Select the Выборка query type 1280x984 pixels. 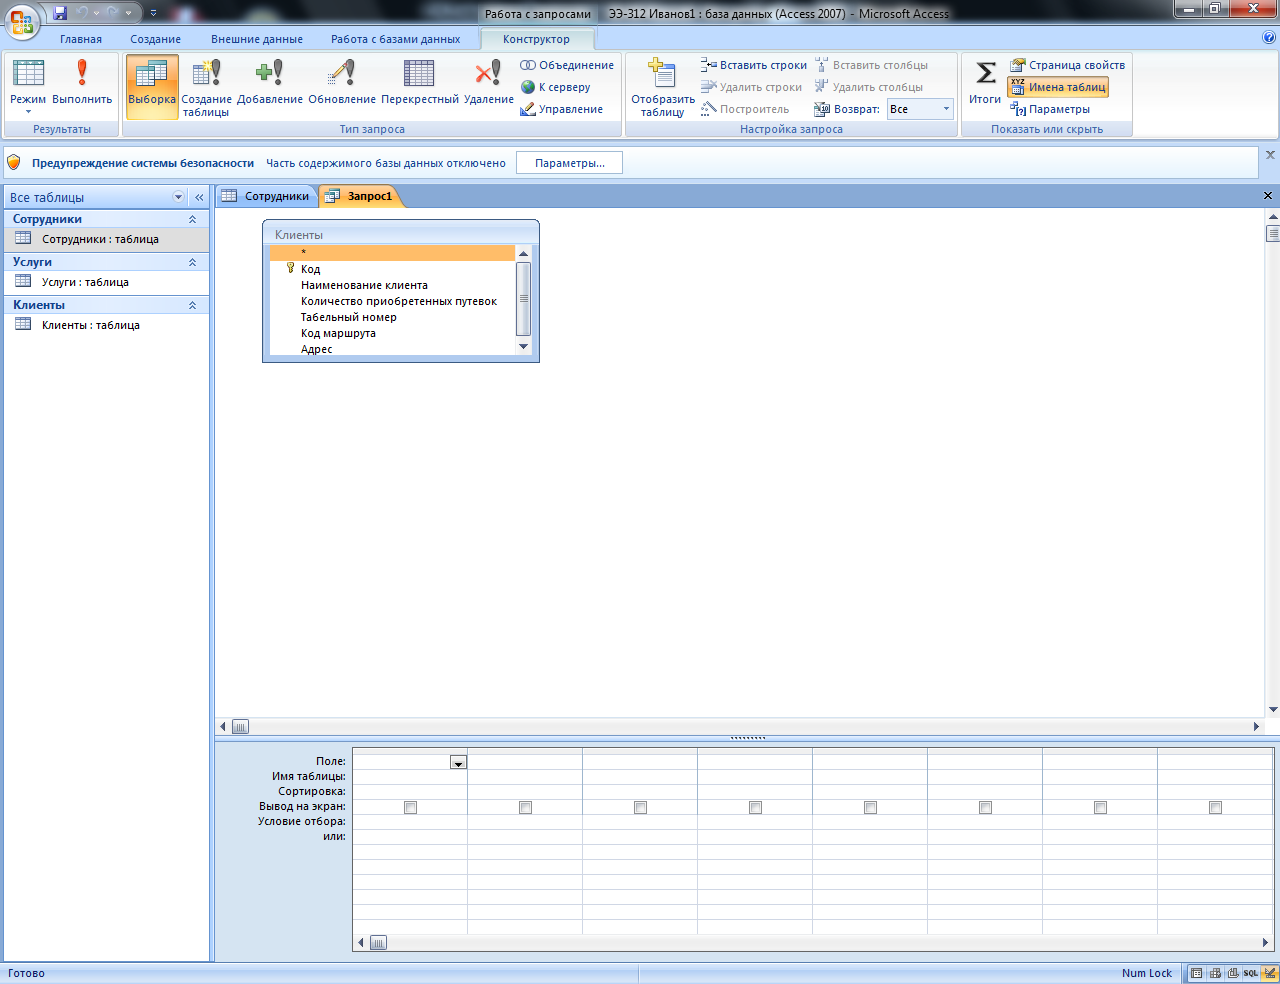point(152,86)
